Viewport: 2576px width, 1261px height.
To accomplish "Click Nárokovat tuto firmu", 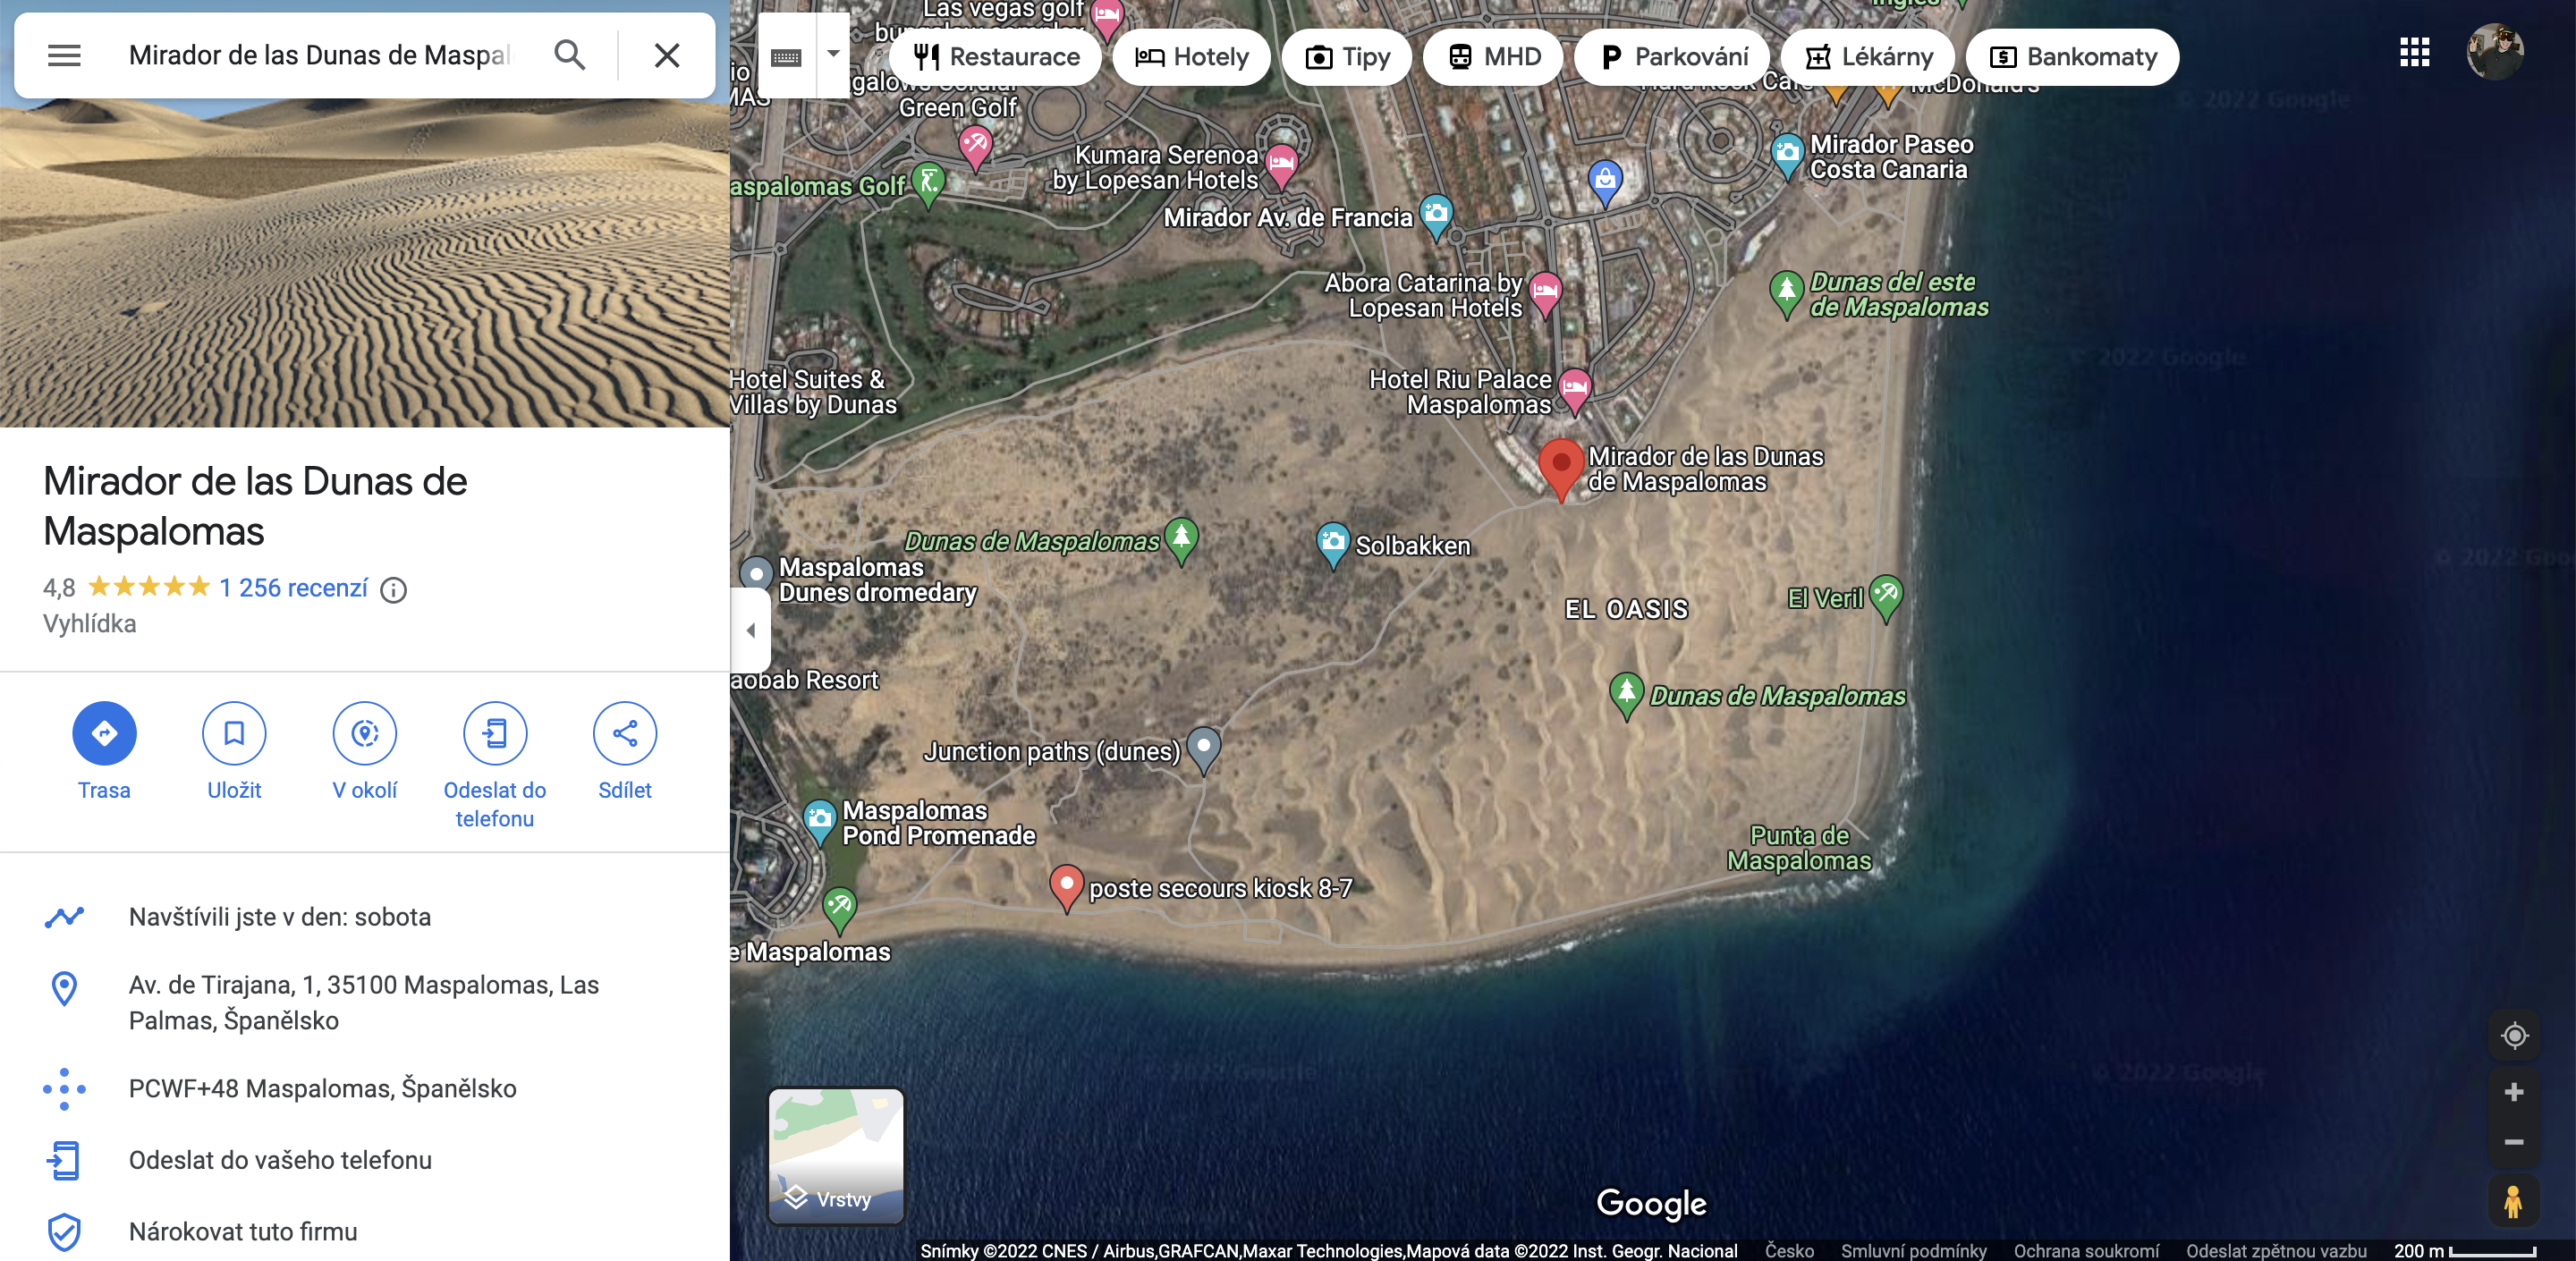I will point(243,1231).
